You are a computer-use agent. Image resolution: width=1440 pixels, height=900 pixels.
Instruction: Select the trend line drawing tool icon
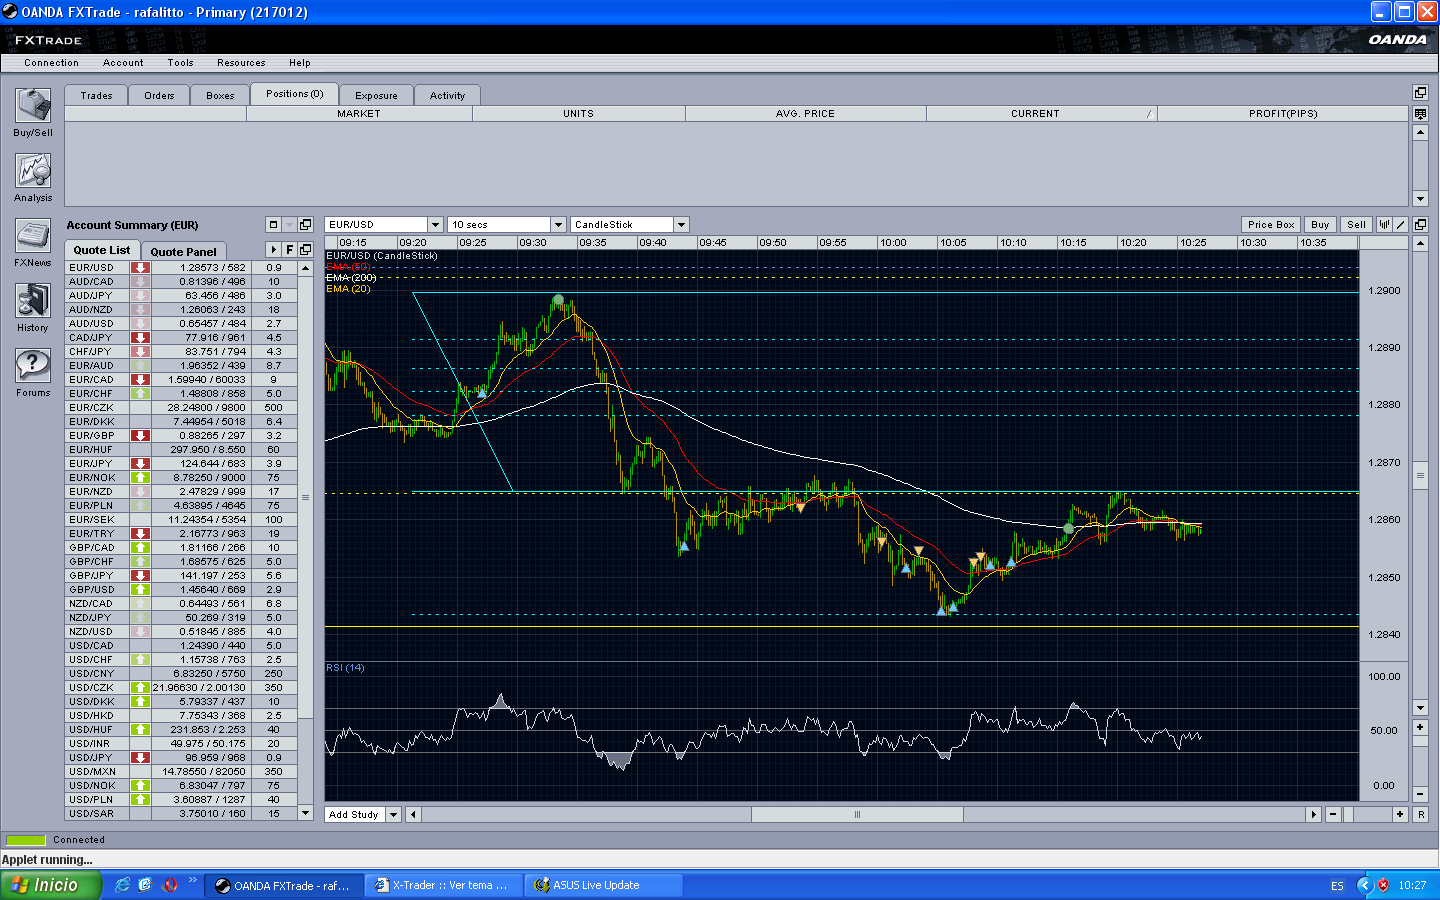click(1401, 224)
